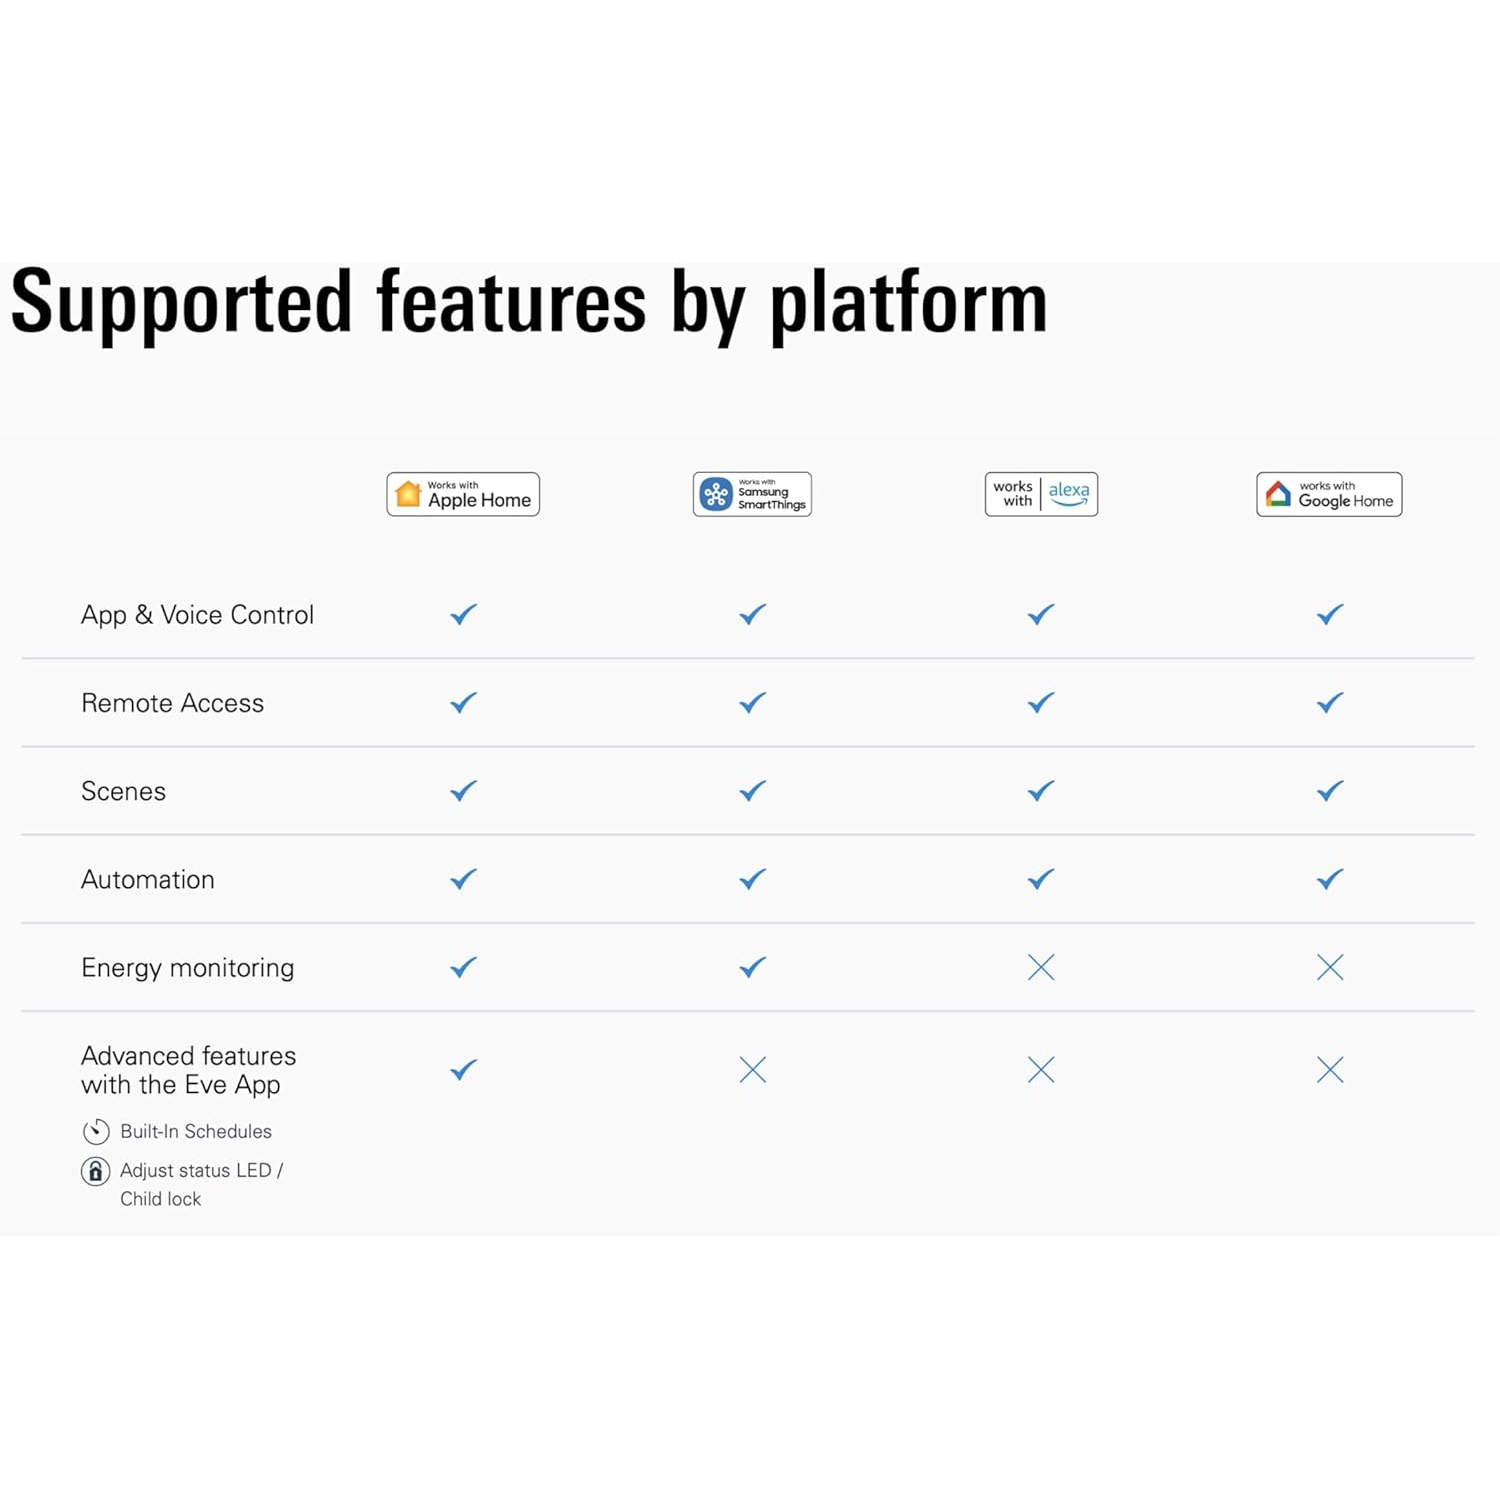Screen dimensions: 1500x1499
Task: Click the Energy monitoring X under Alexa
Action: coord(1041,967)
